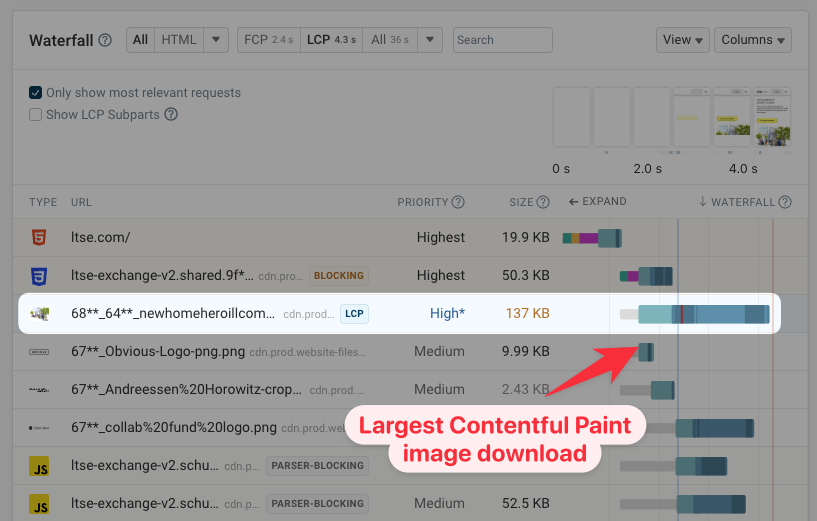Click the BLOCKING badge
The width and height of the screenshot is (817, 521).
pos(339,276)
